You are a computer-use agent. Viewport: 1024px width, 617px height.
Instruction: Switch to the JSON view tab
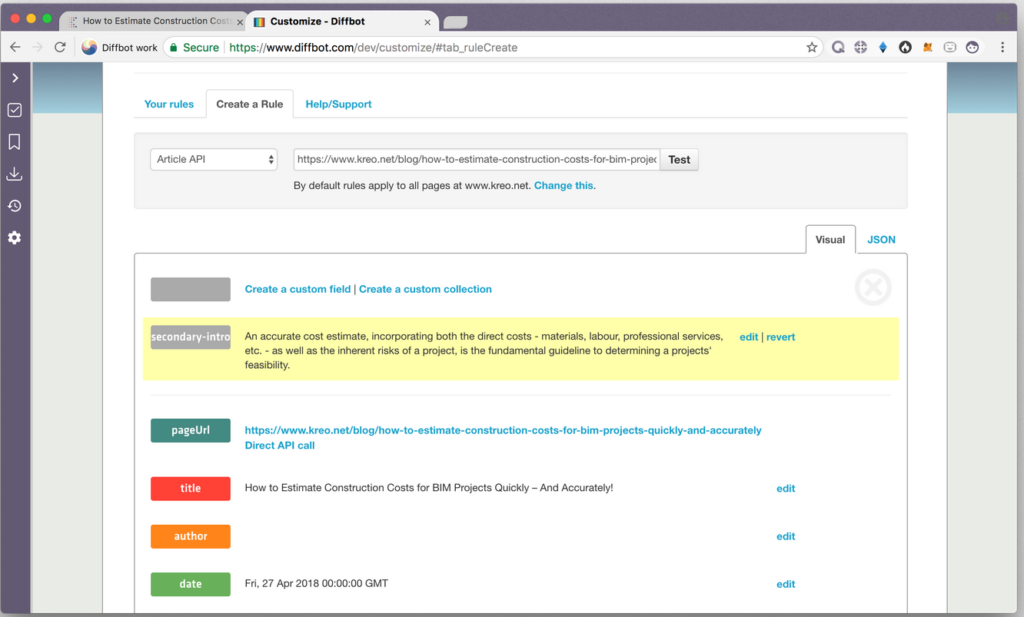[880, 239]
